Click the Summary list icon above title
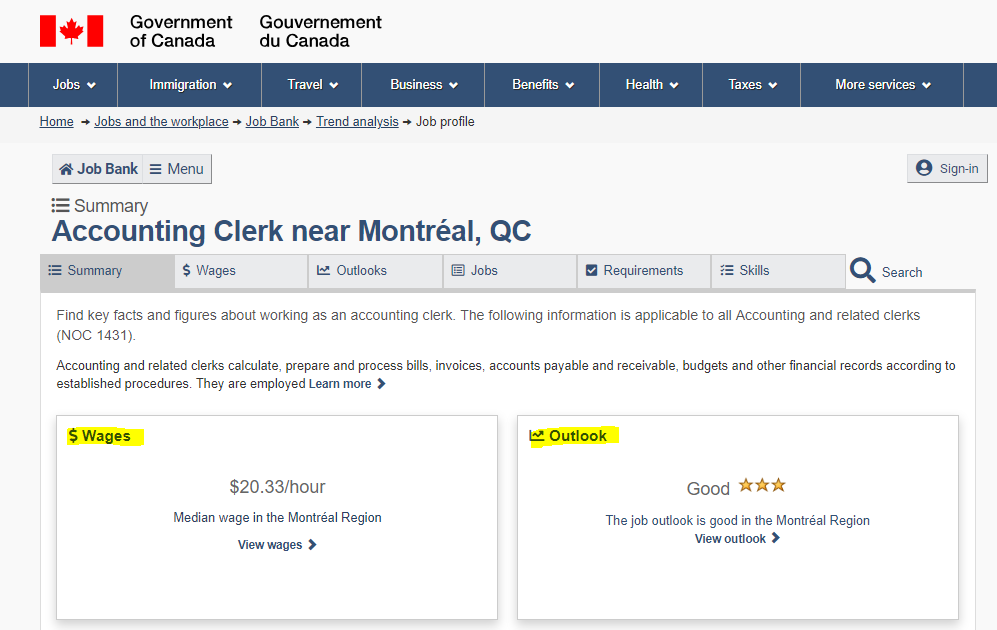 pos(60,205)
